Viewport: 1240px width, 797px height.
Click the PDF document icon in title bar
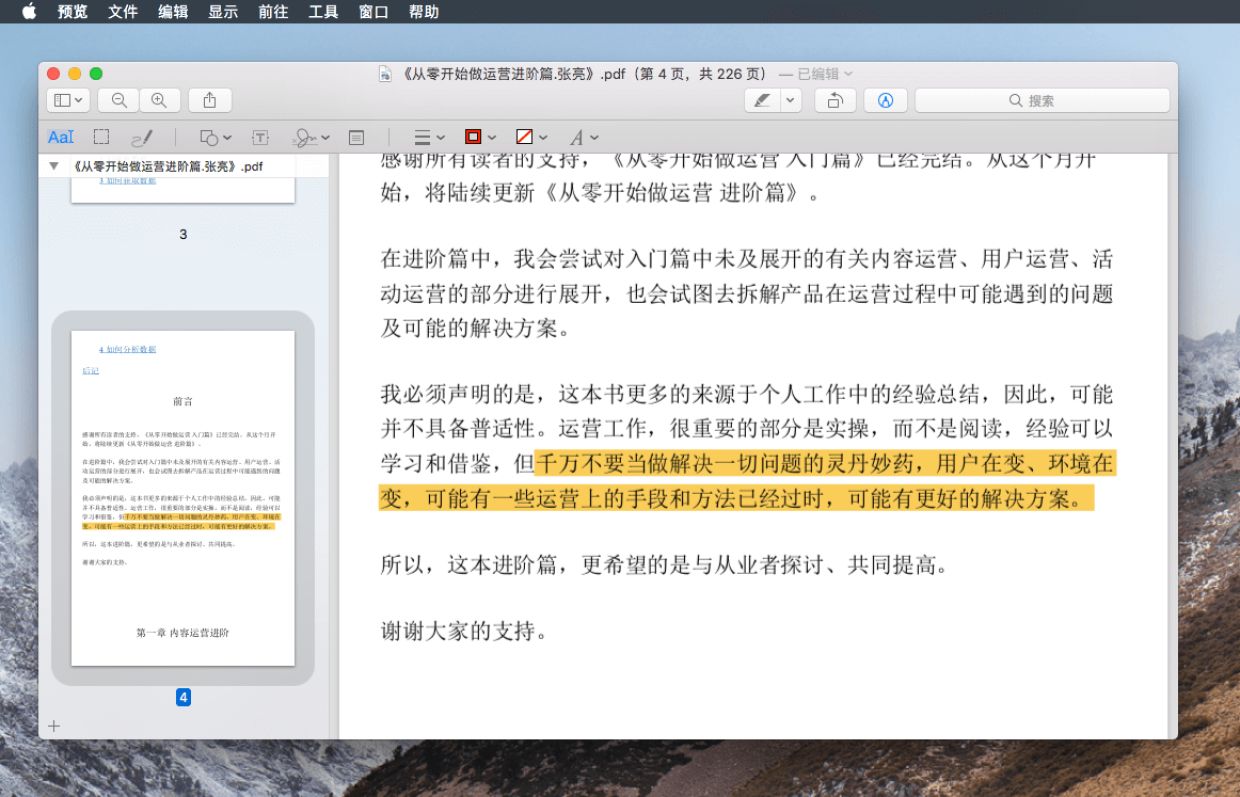tap(385, 74)
